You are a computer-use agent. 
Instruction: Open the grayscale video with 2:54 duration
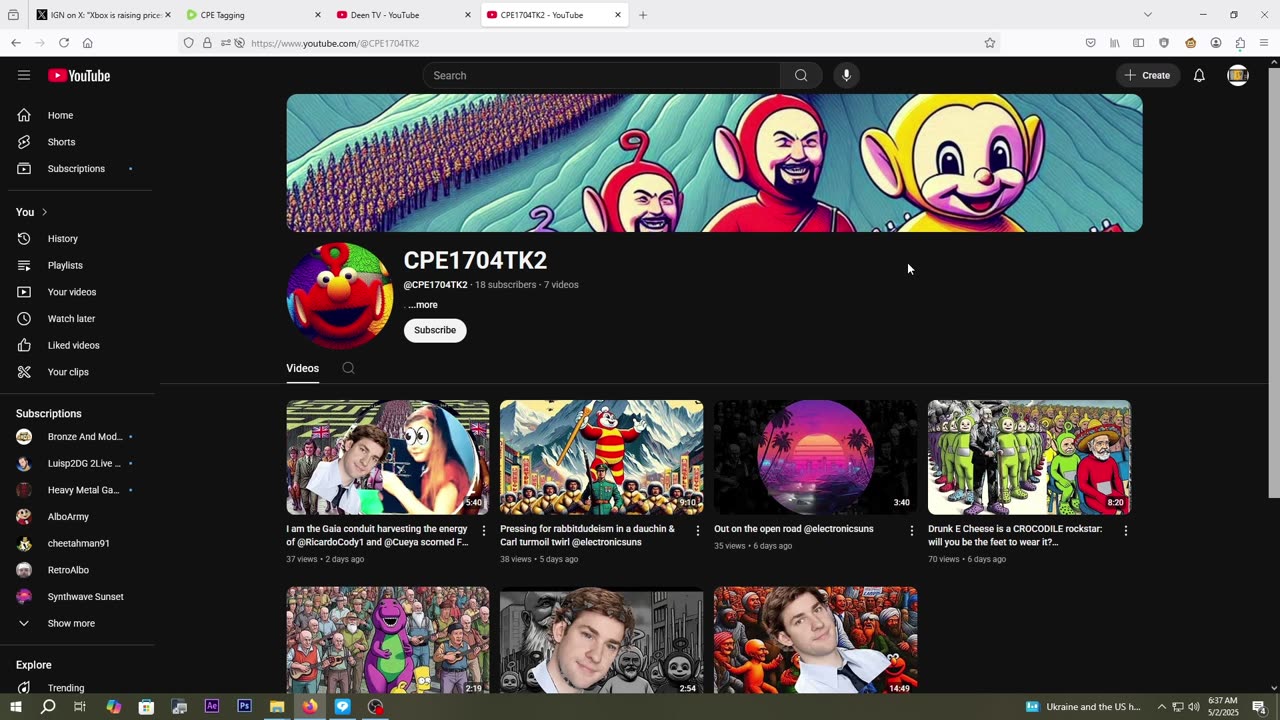point(601,640)
